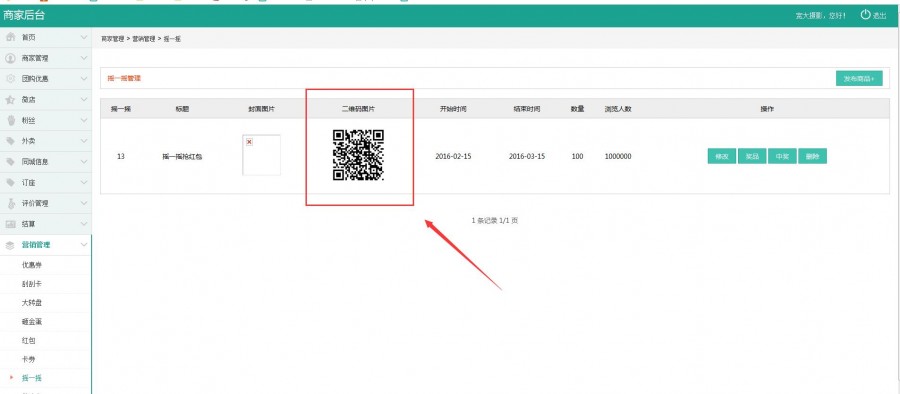Open 砸金蛋 submenu item
This screenshot has height=394, width=900.
tap(32, 322)
